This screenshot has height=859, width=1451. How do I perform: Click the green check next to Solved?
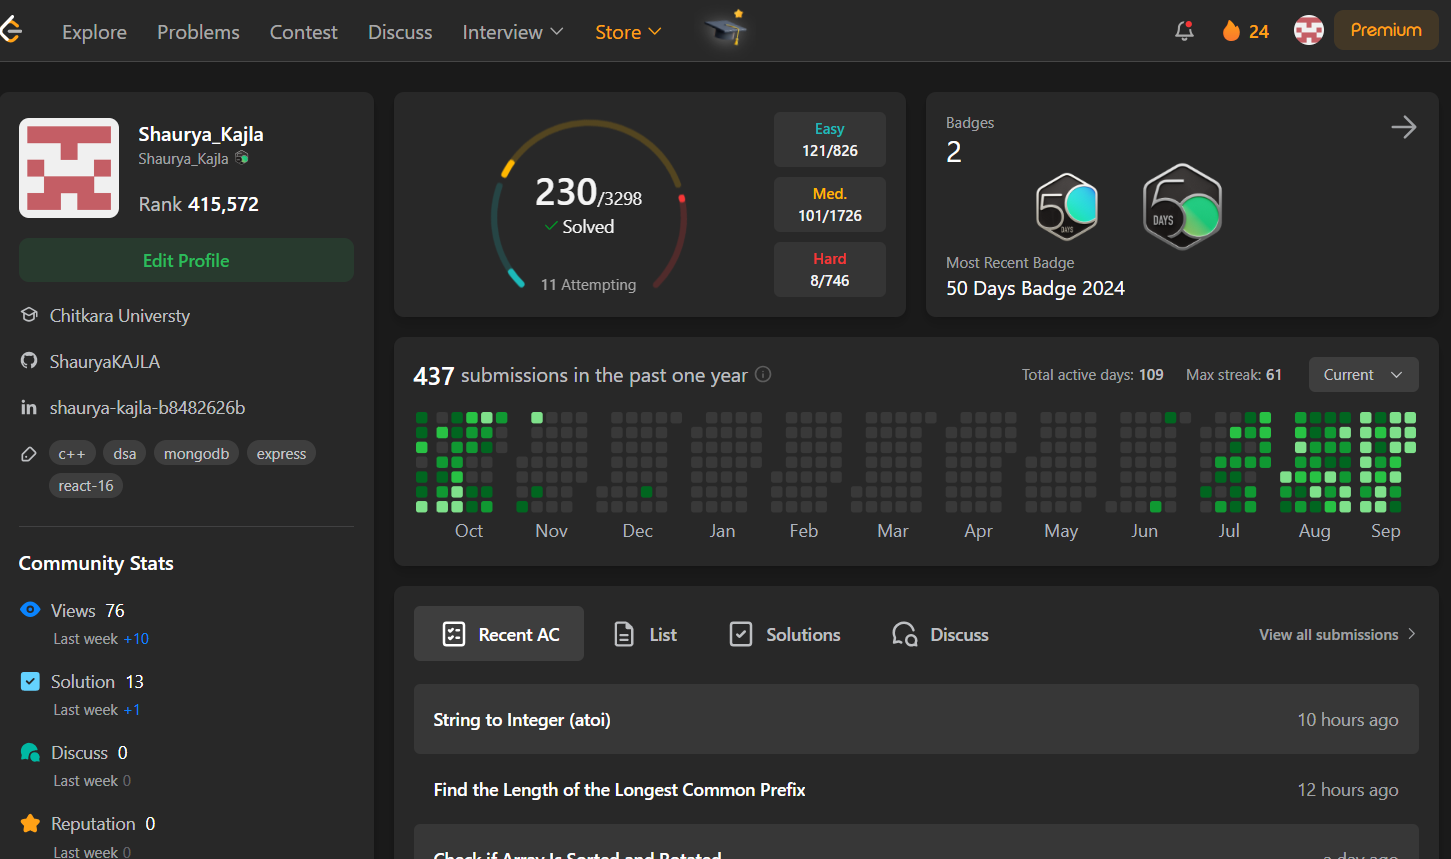pyautogui.click(x=551, y=226)
